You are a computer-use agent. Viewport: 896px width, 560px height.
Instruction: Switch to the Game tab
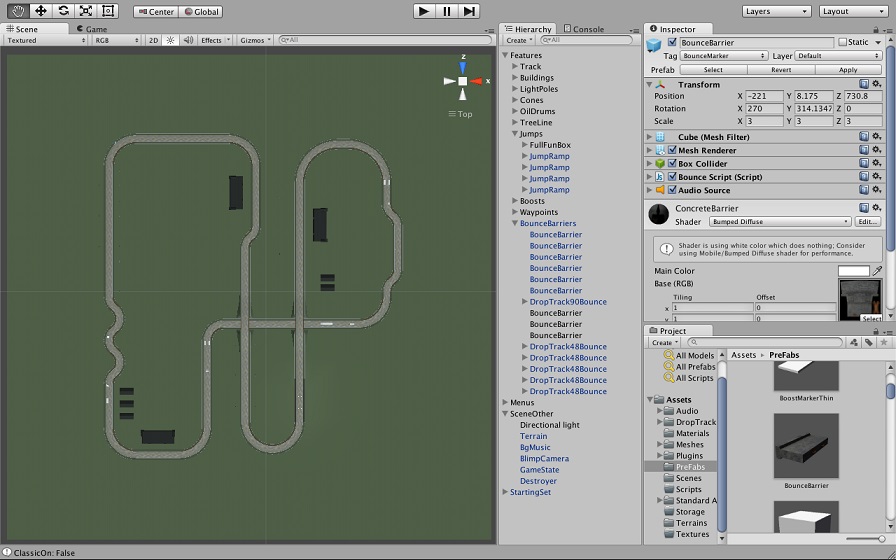91,29
